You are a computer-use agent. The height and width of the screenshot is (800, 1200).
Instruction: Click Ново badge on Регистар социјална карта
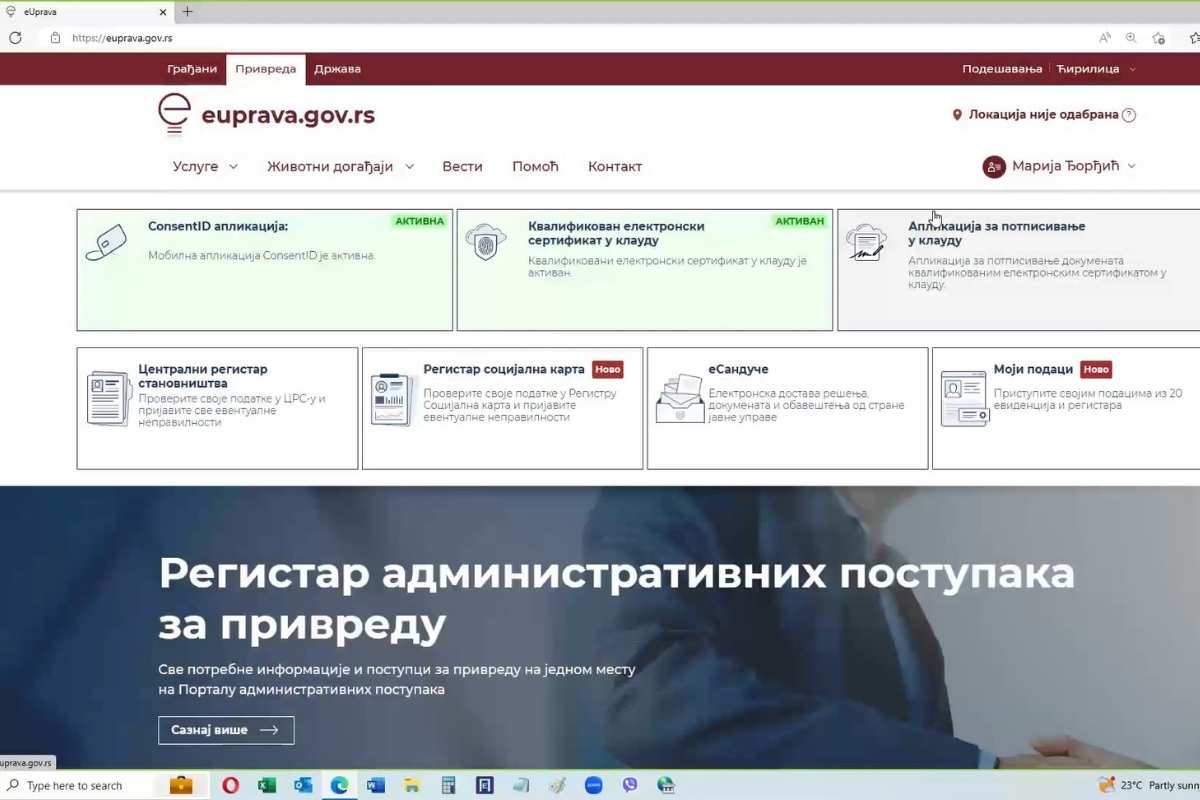[x=607, y=369]
